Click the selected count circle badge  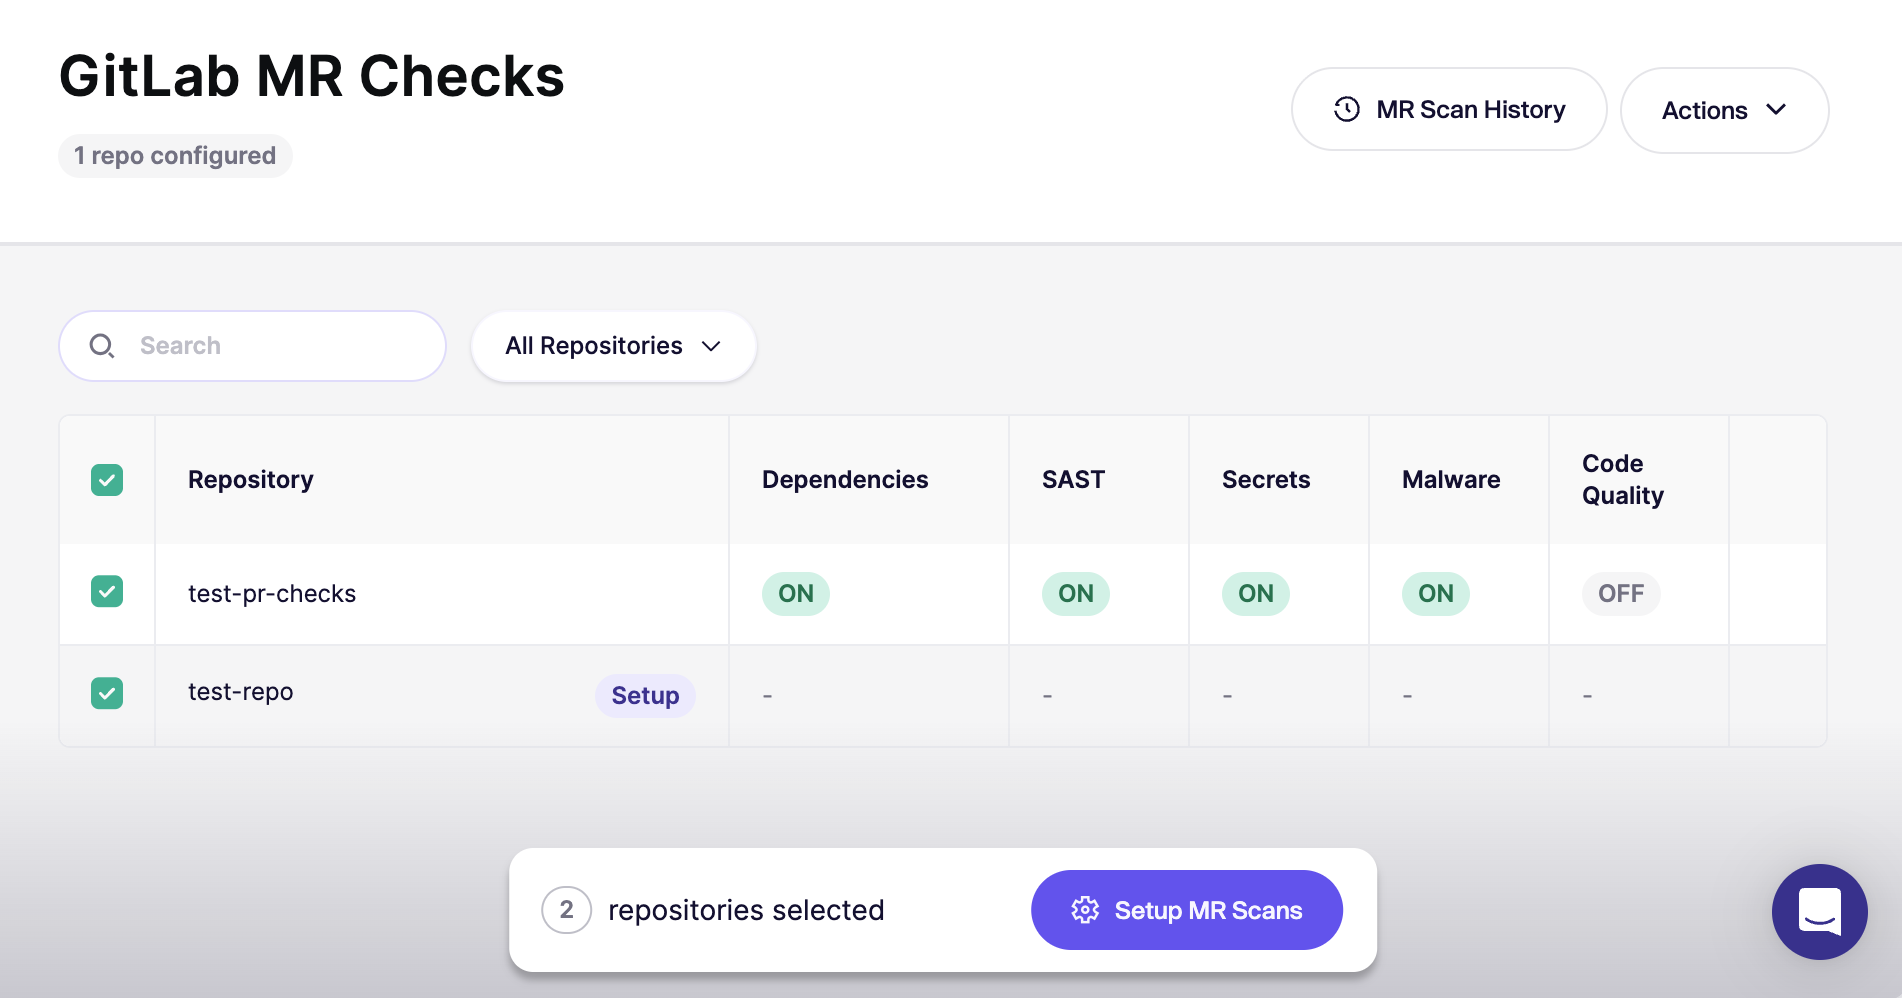tap(566, 910)
